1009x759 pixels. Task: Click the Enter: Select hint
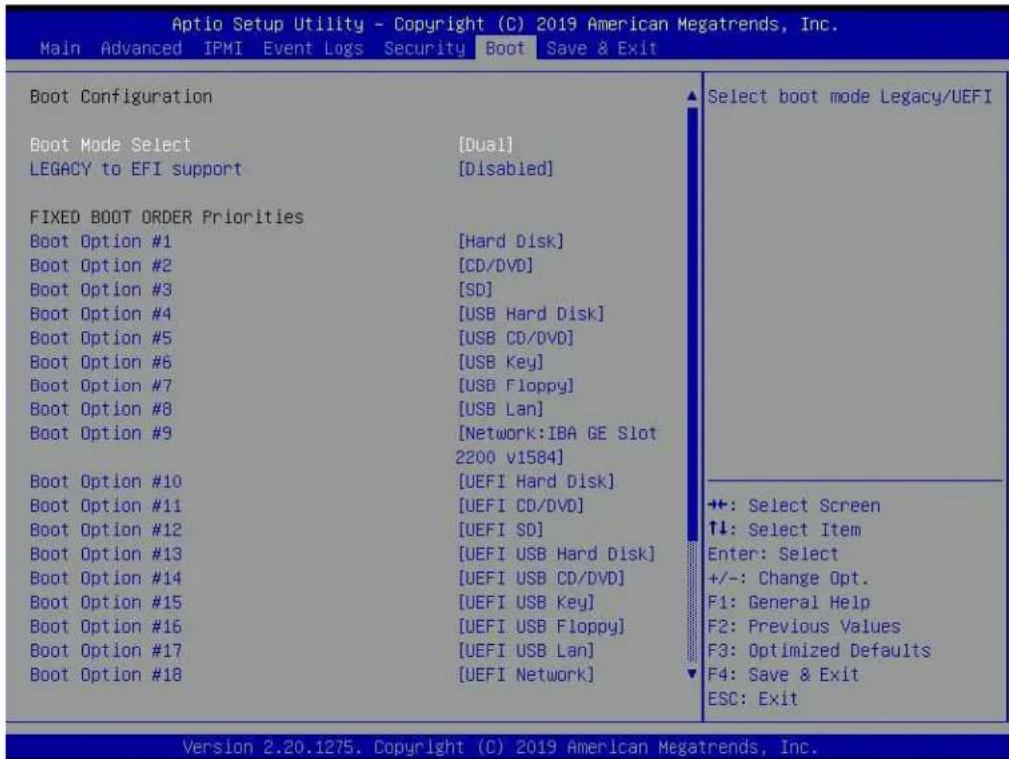(x=773, y=554)
